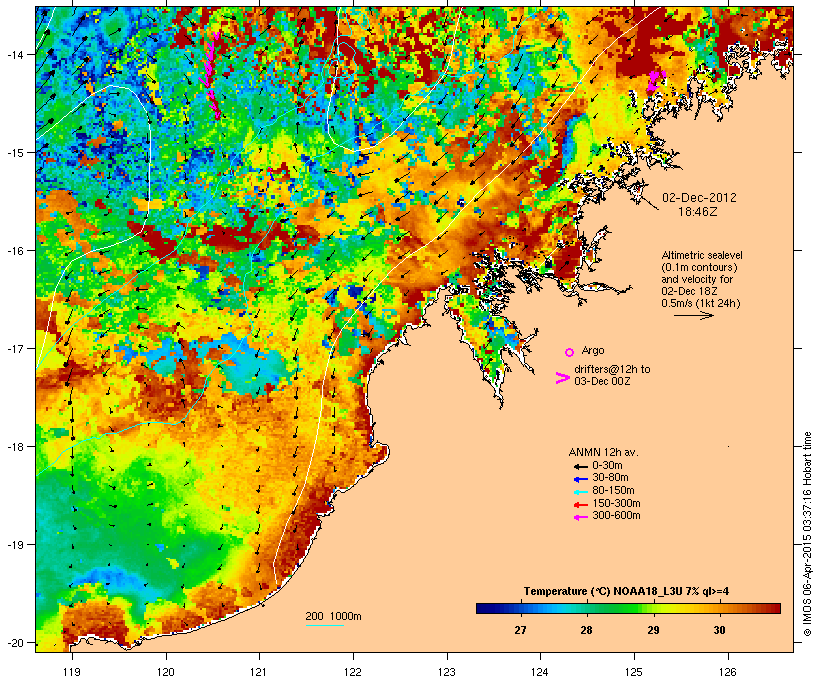
Task: Click the longitude label 121
Action: 259,672
